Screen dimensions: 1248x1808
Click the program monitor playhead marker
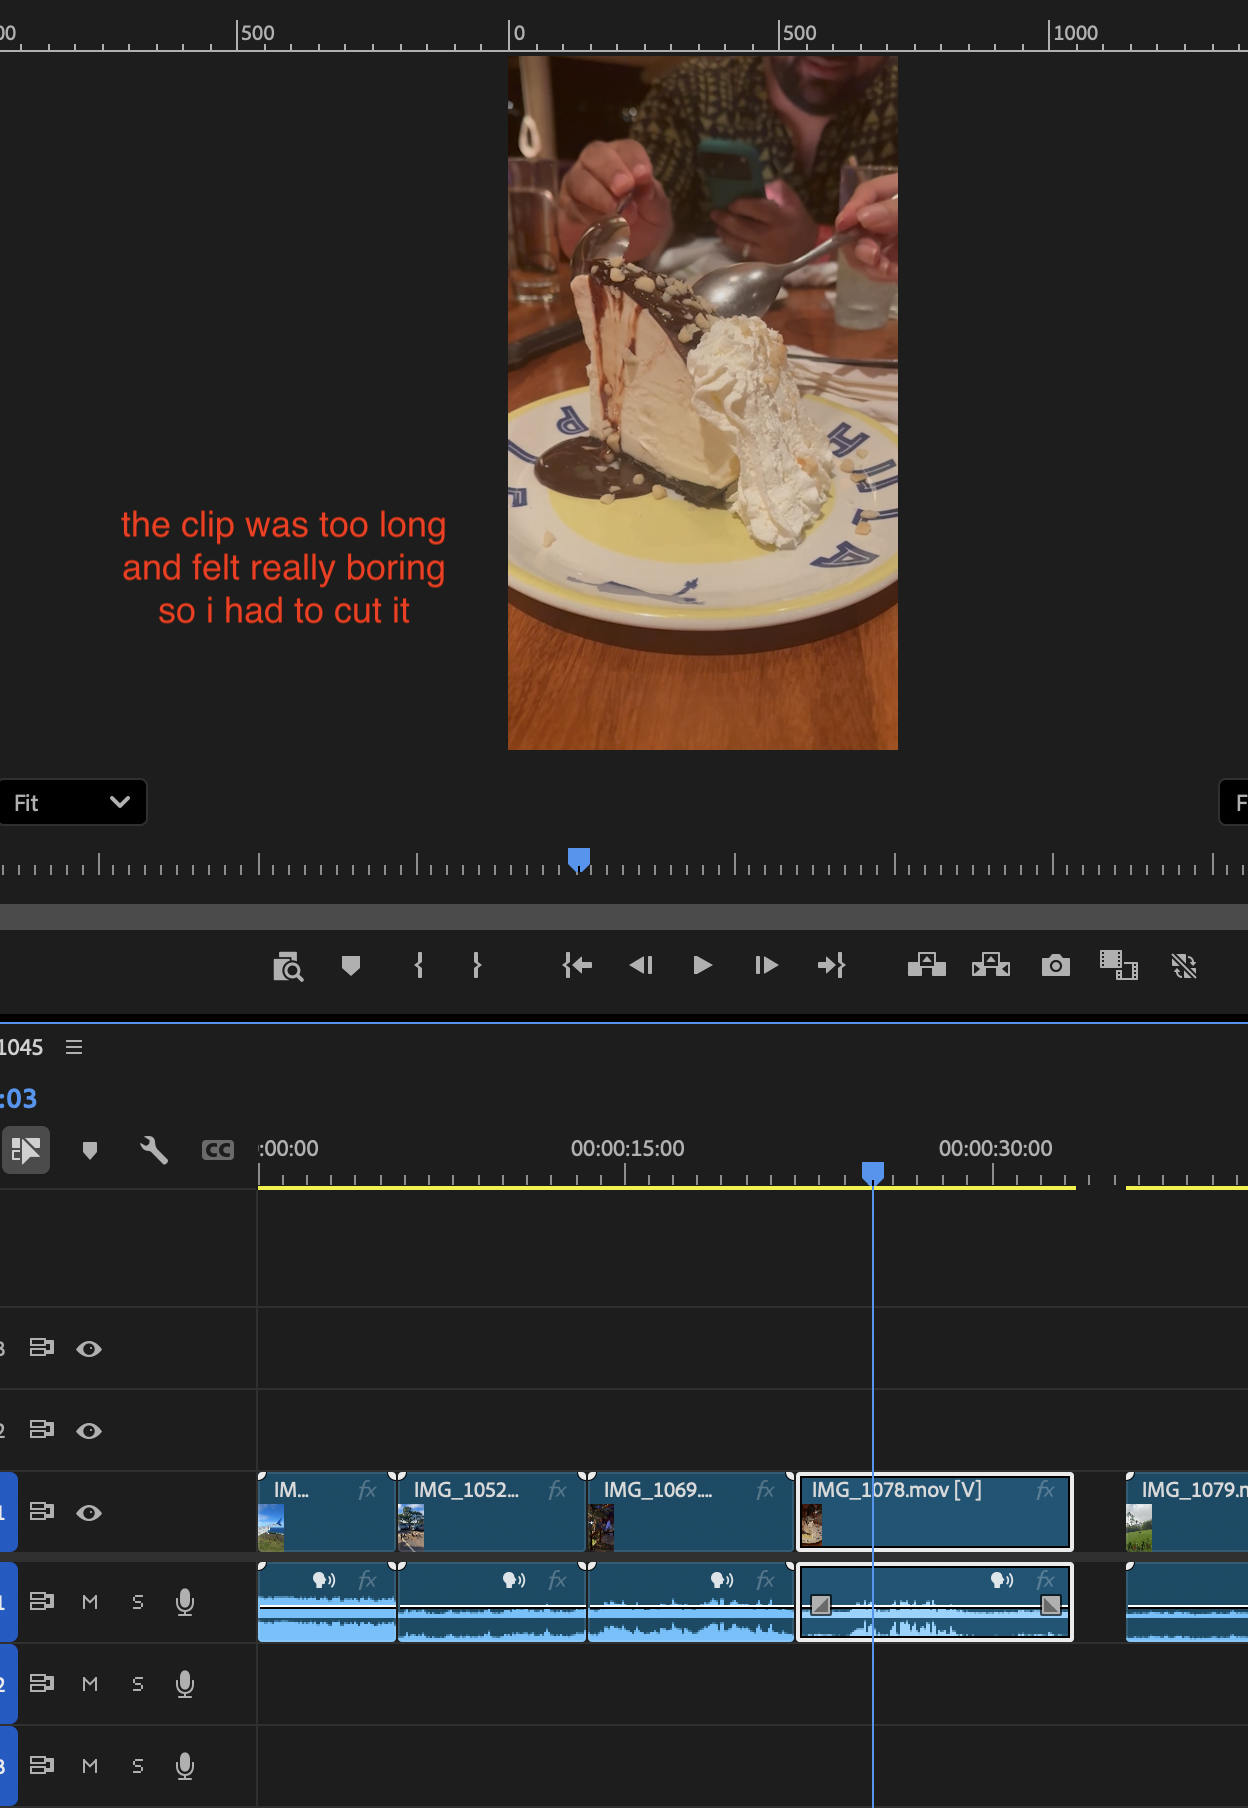click(x=579, y=859)
